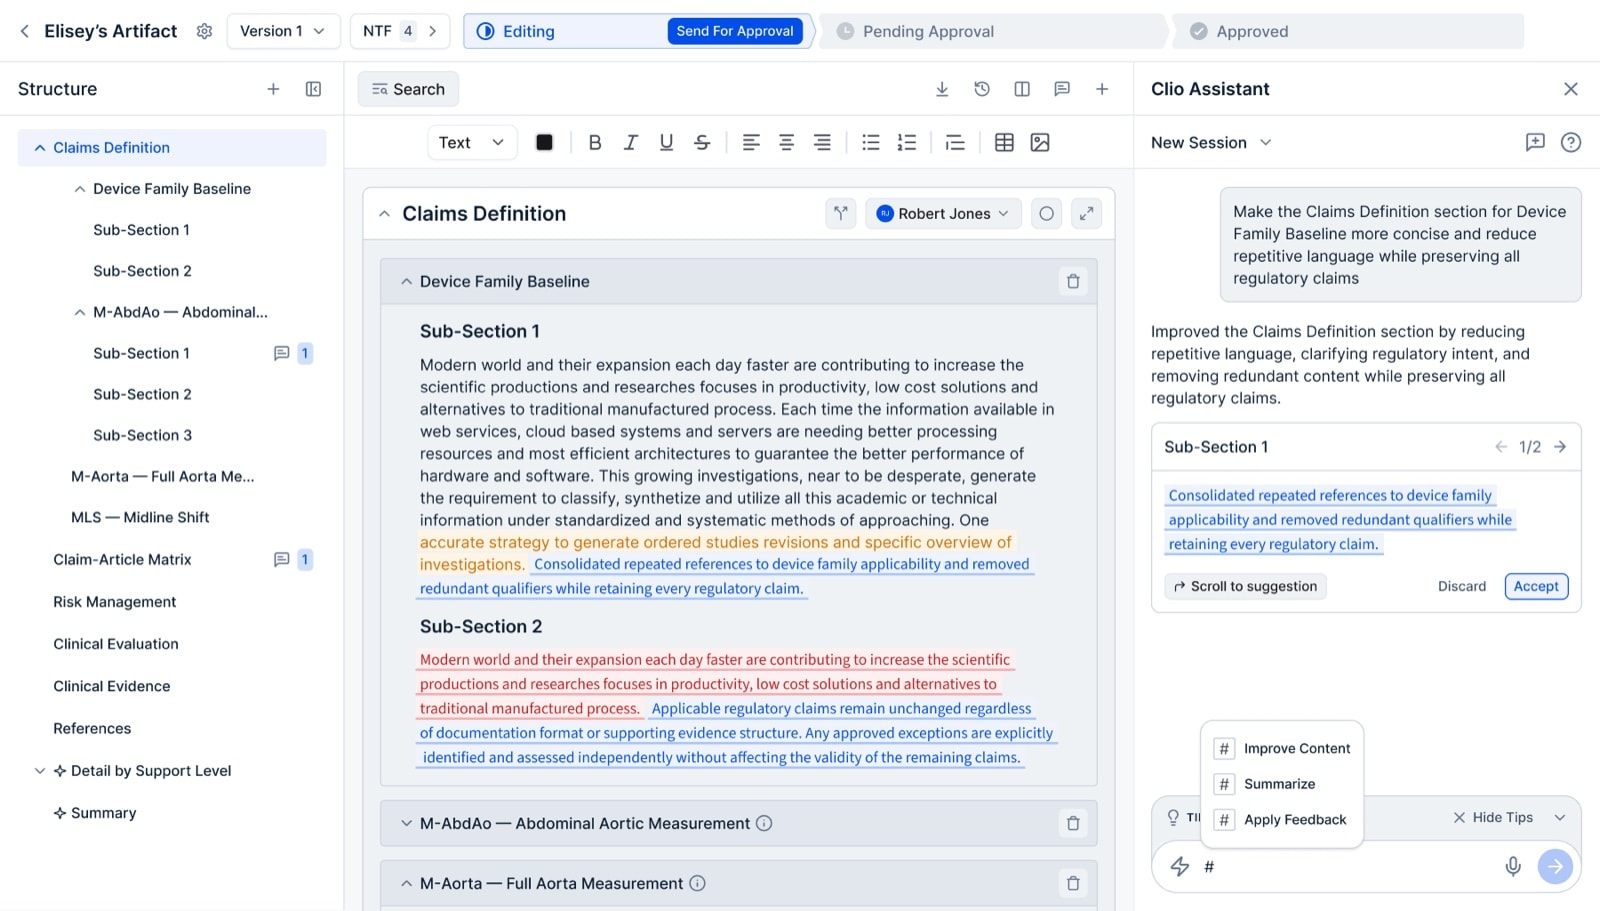Image resolution: width=1600 pixels, height=911 pixels.
Task: Expand M-AbdAo Abdominal Aortic Measurement section
Action: click(406, 823)
